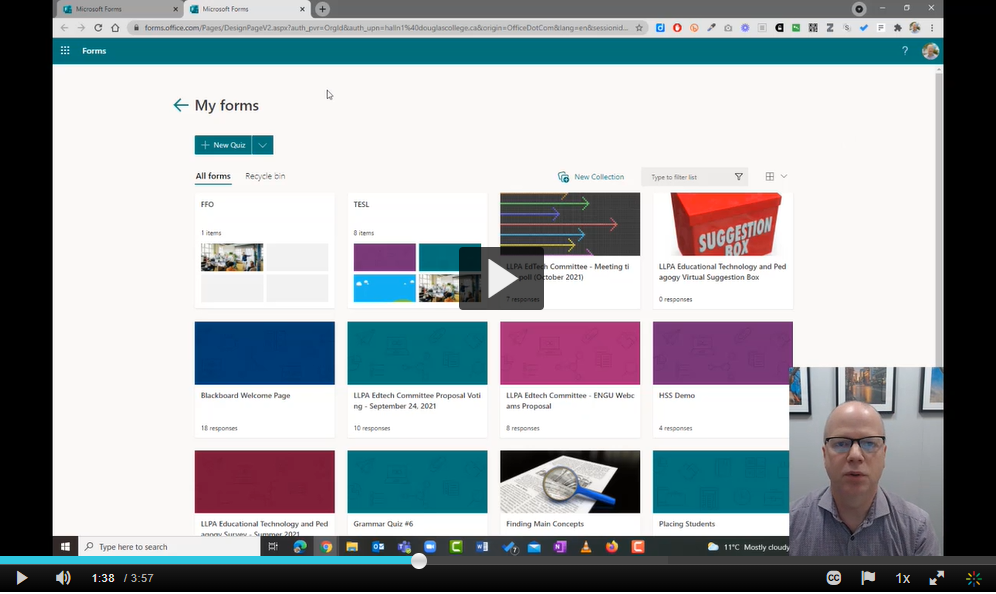This screenshot has height=594, width=996.
Task: Select the All forms tab
Action: click(x=213, y=176)
